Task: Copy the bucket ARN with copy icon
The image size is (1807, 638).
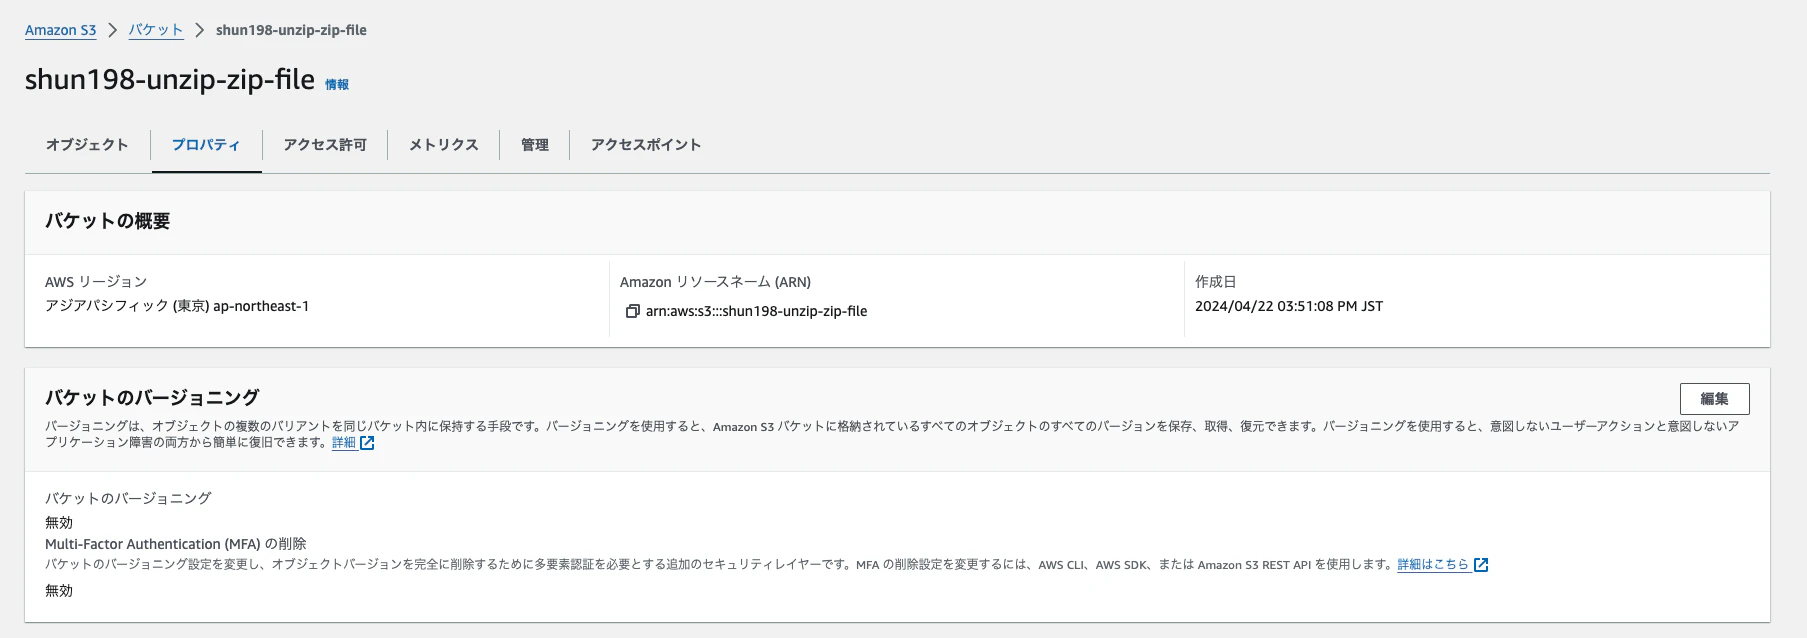Action: click(x=632, y=311)
